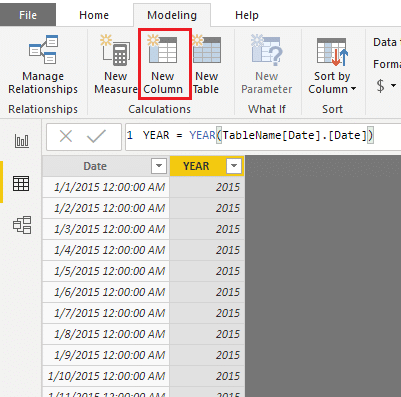401x397 pixels.
Task: Open the Help ribbon tab
Action: (247, 15)
